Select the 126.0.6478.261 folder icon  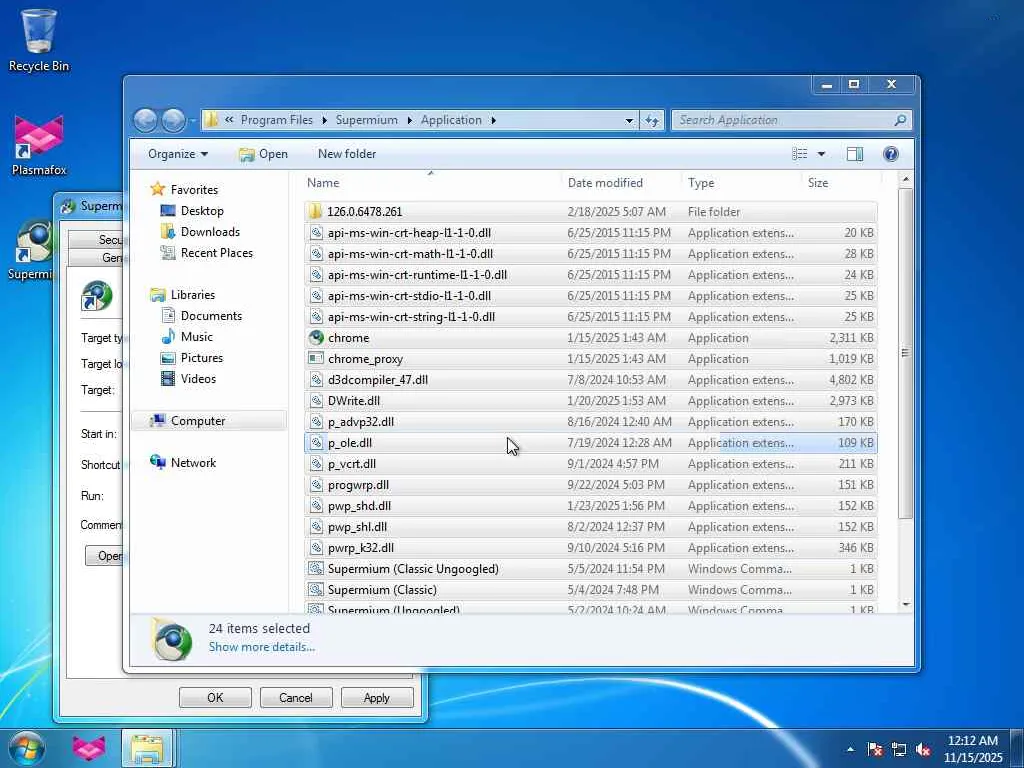click(315, 211)
